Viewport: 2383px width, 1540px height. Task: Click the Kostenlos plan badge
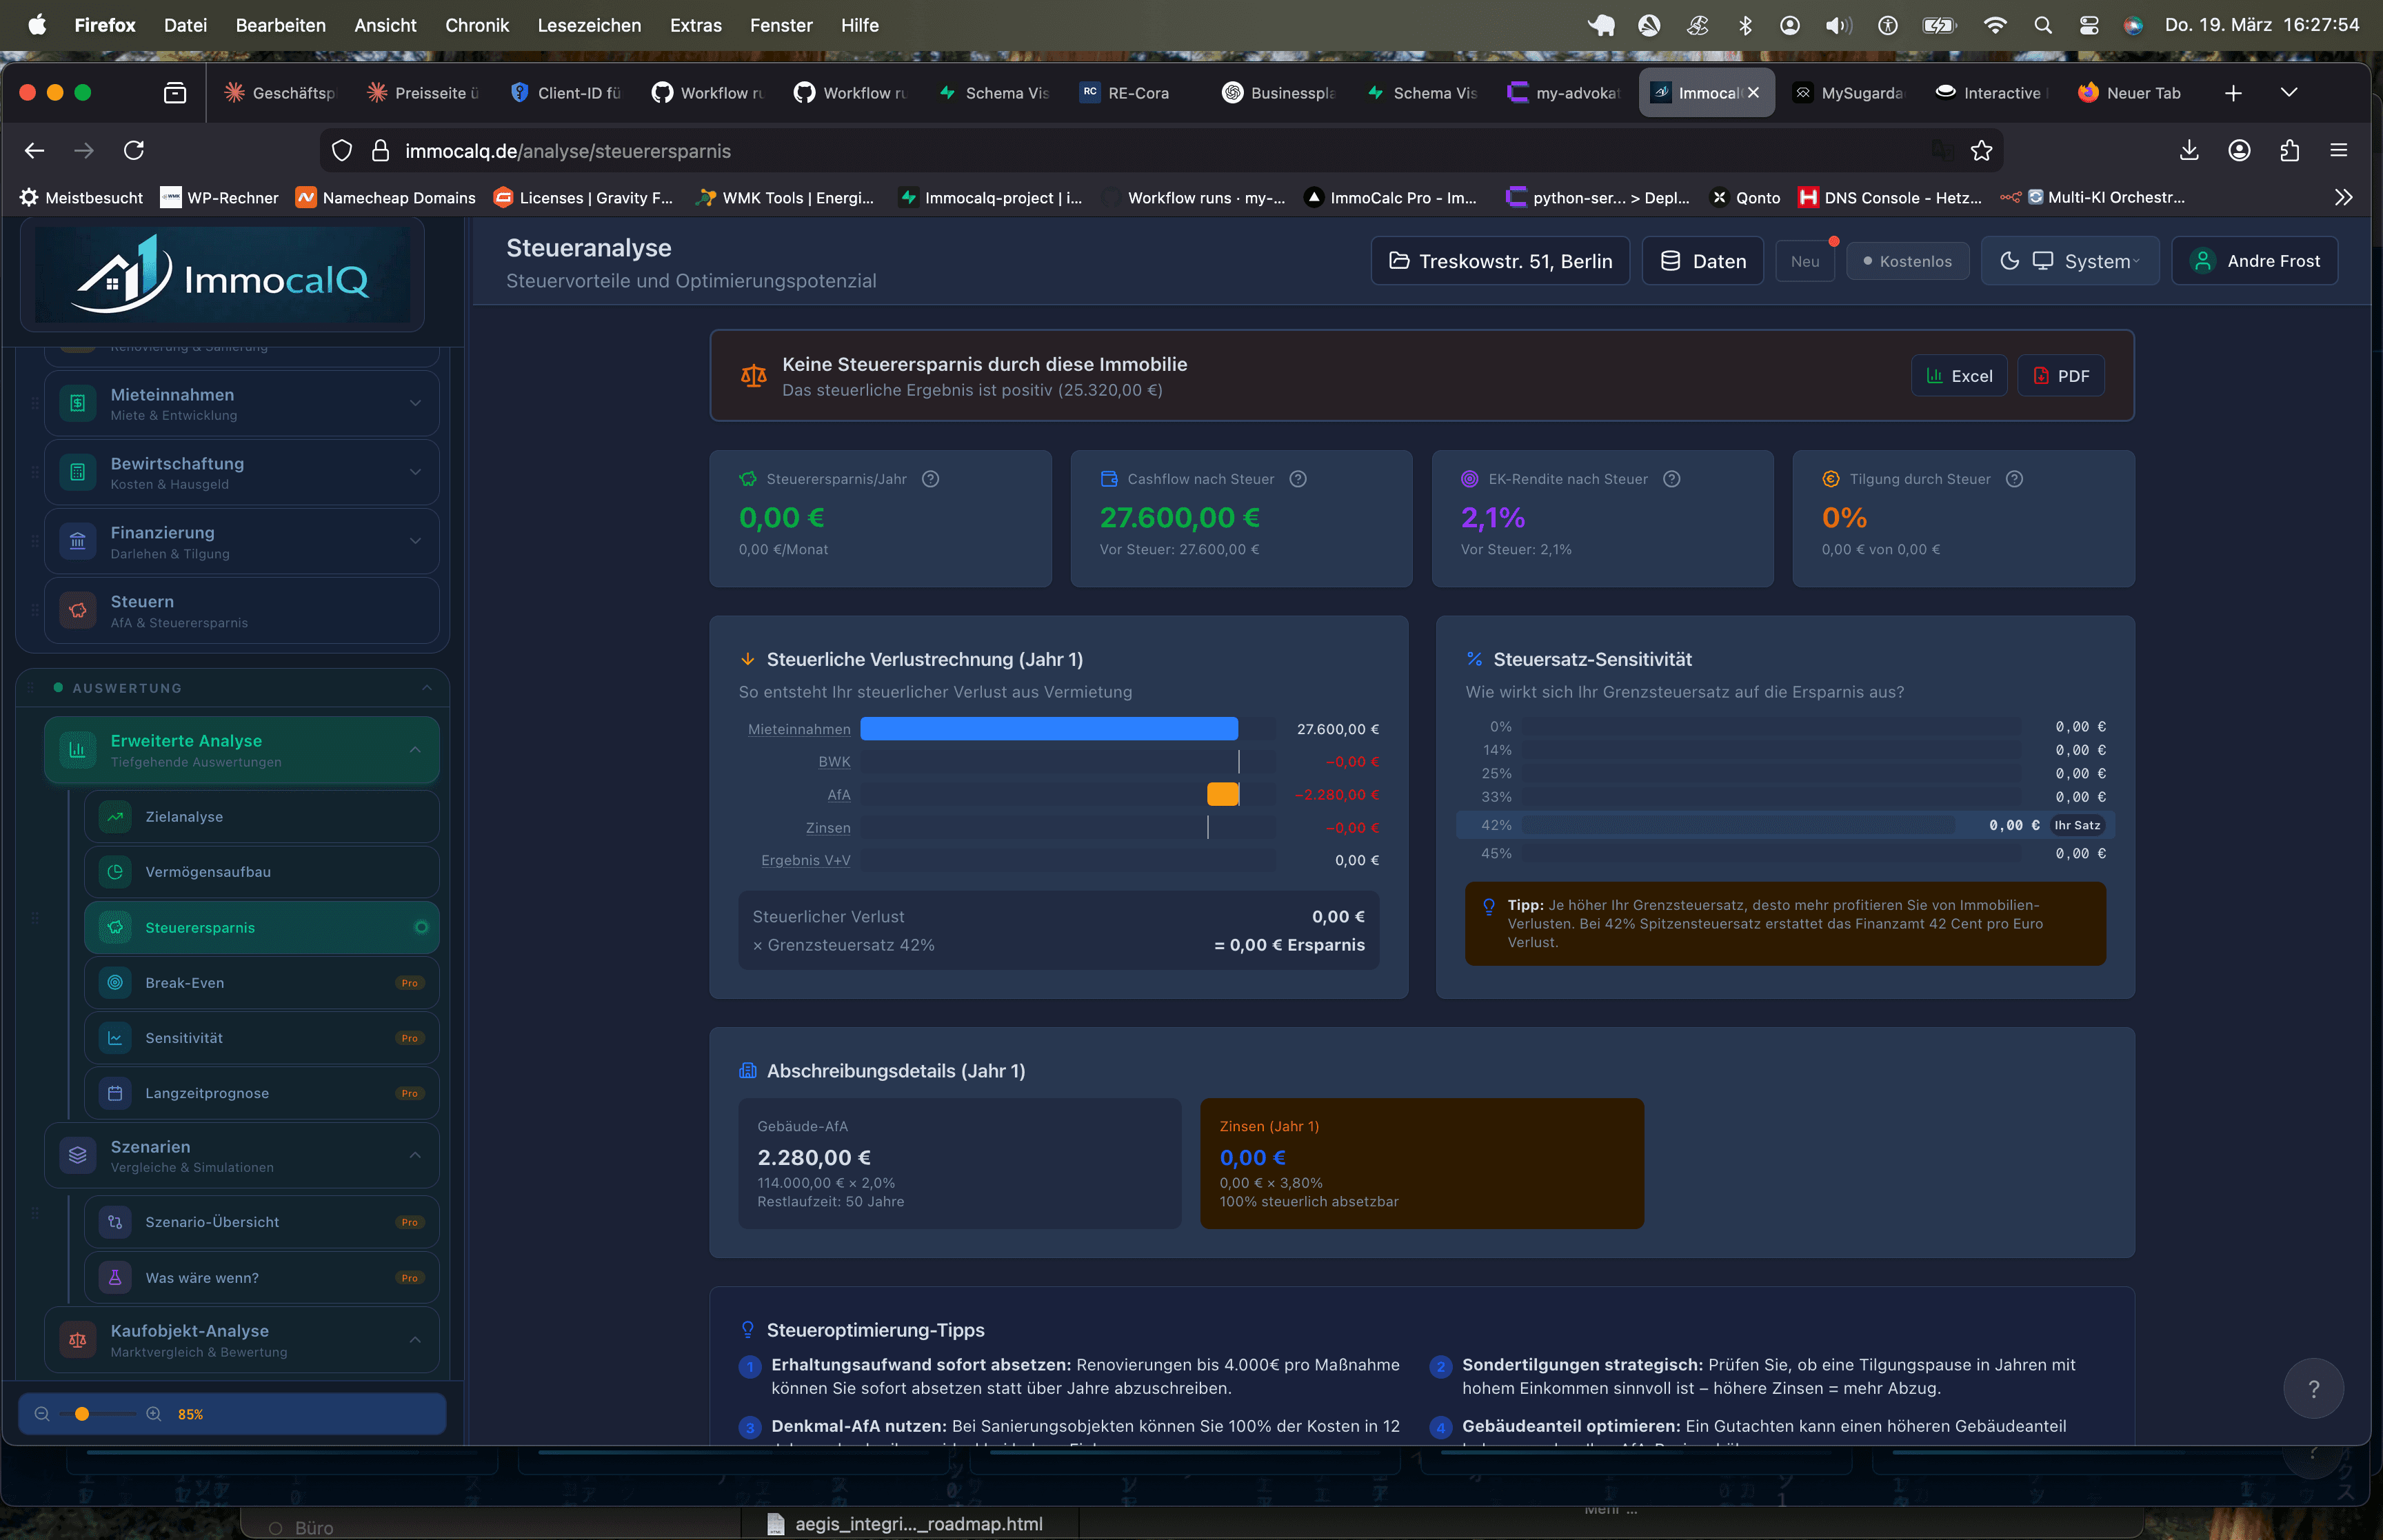pyautogui.click(x=1907, y=261)
